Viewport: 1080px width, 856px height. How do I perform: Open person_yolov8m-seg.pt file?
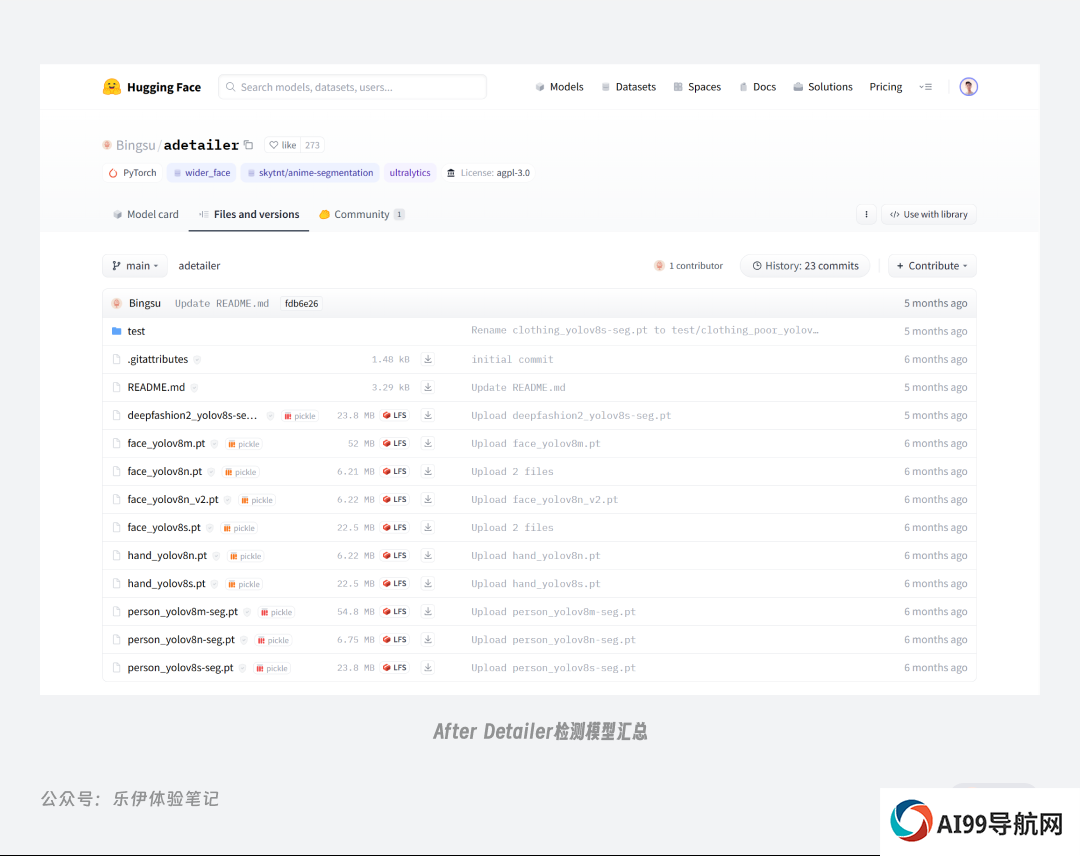coord(183,612)
